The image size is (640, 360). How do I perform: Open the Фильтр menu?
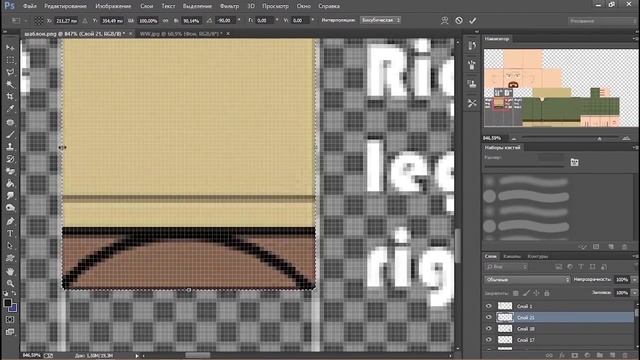click(x=229, y=6)
